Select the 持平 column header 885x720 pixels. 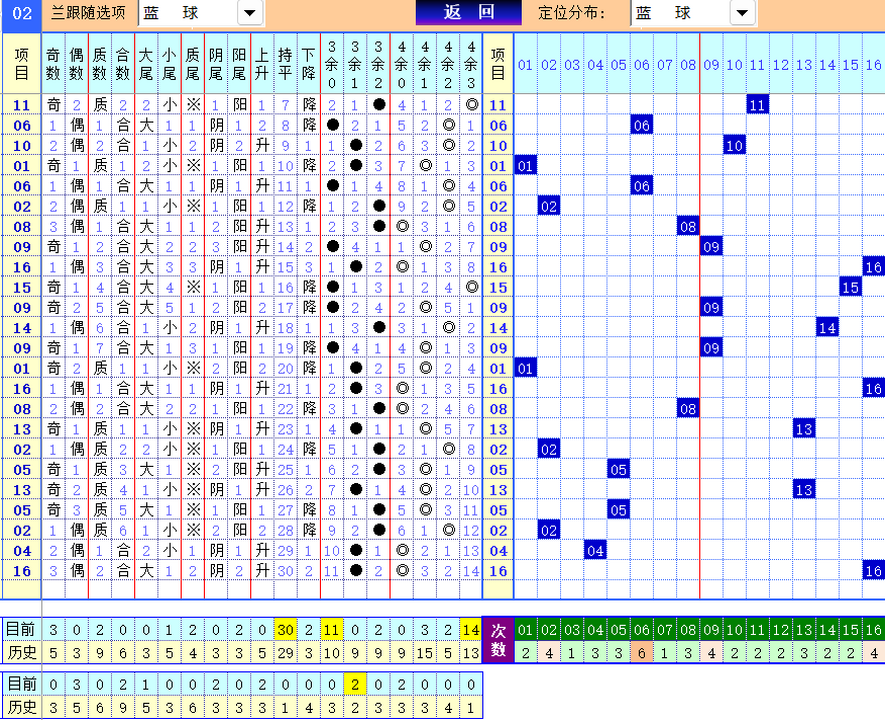285,63
